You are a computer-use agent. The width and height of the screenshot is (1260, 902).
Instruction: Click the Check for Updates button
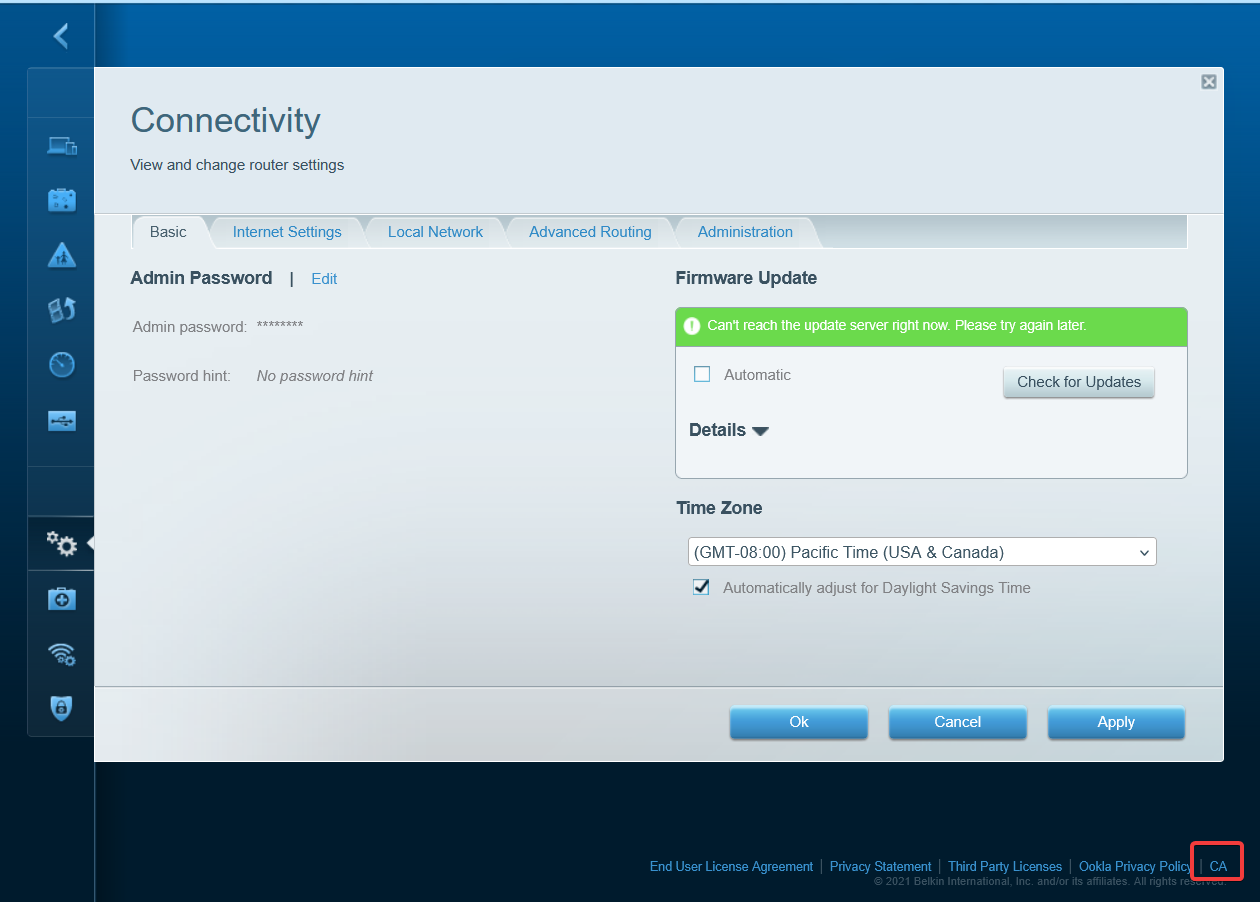point(1078,382)
